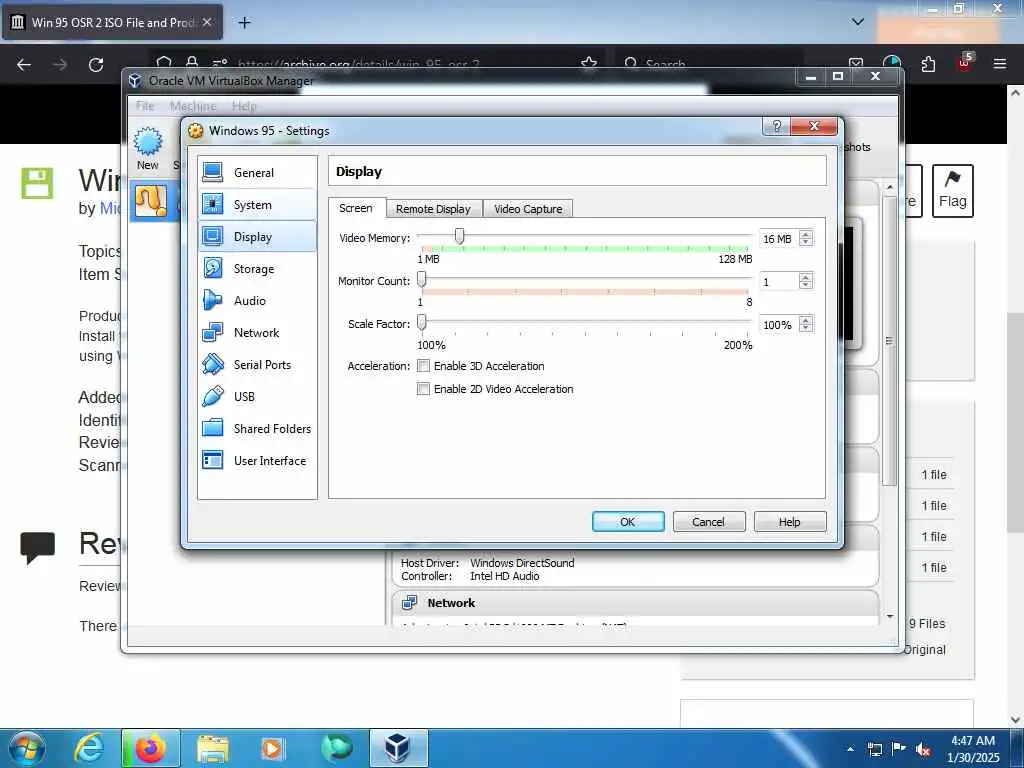Click the VirtualBox cube taskbar icon
The width and height of the screenshot is (1024, 768).
[x=398, y=748]
